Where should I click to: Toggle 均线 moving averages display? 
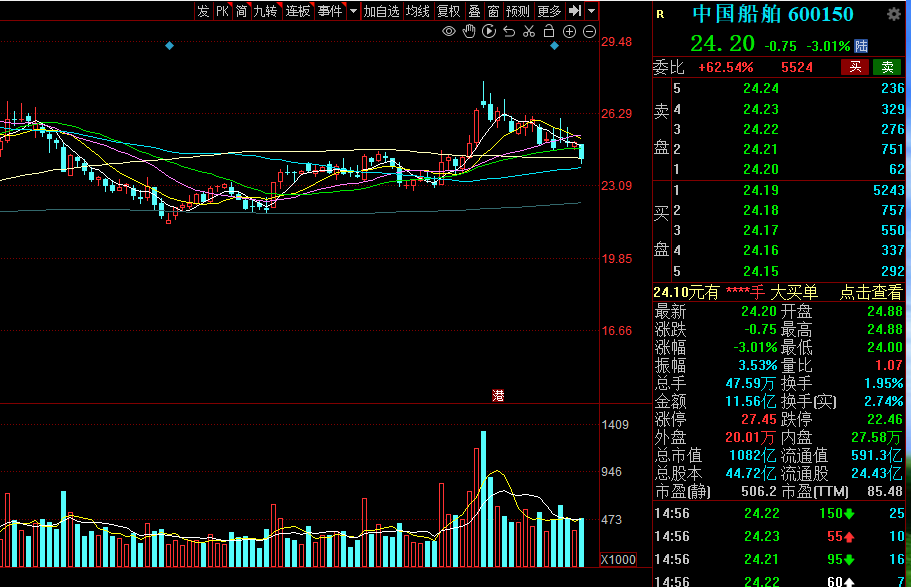point(418,11)
